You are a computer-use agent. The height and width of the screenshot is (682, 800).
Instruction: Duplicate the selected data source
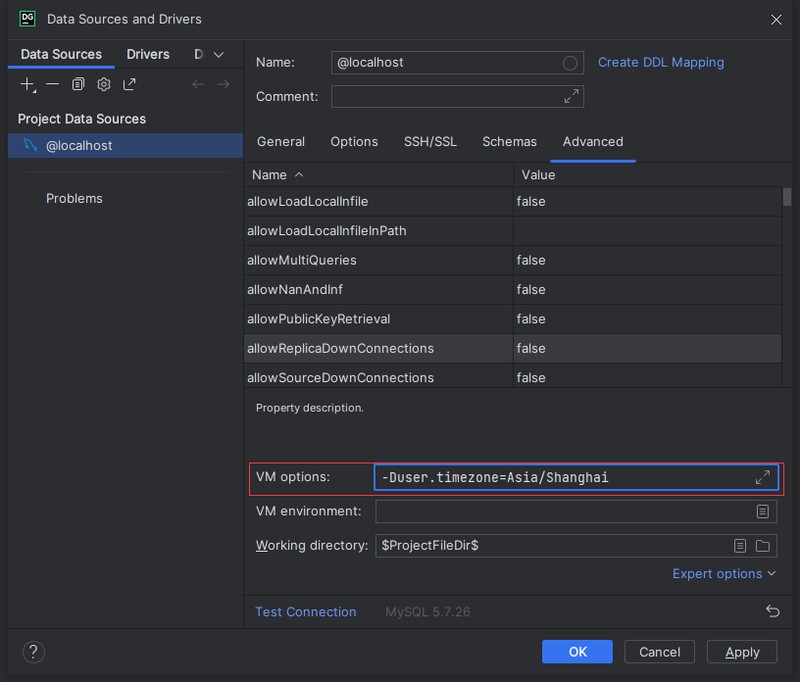pos(78,85)
